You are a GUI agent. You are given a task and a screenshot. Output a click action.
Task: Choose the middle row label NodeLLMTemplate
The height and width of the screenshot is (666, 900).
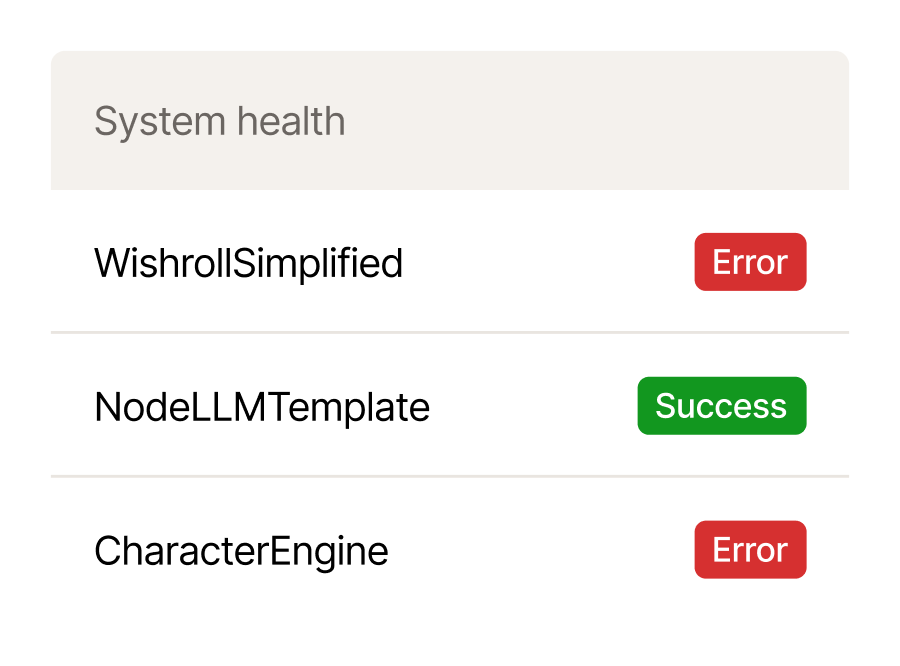click(262, 406)
